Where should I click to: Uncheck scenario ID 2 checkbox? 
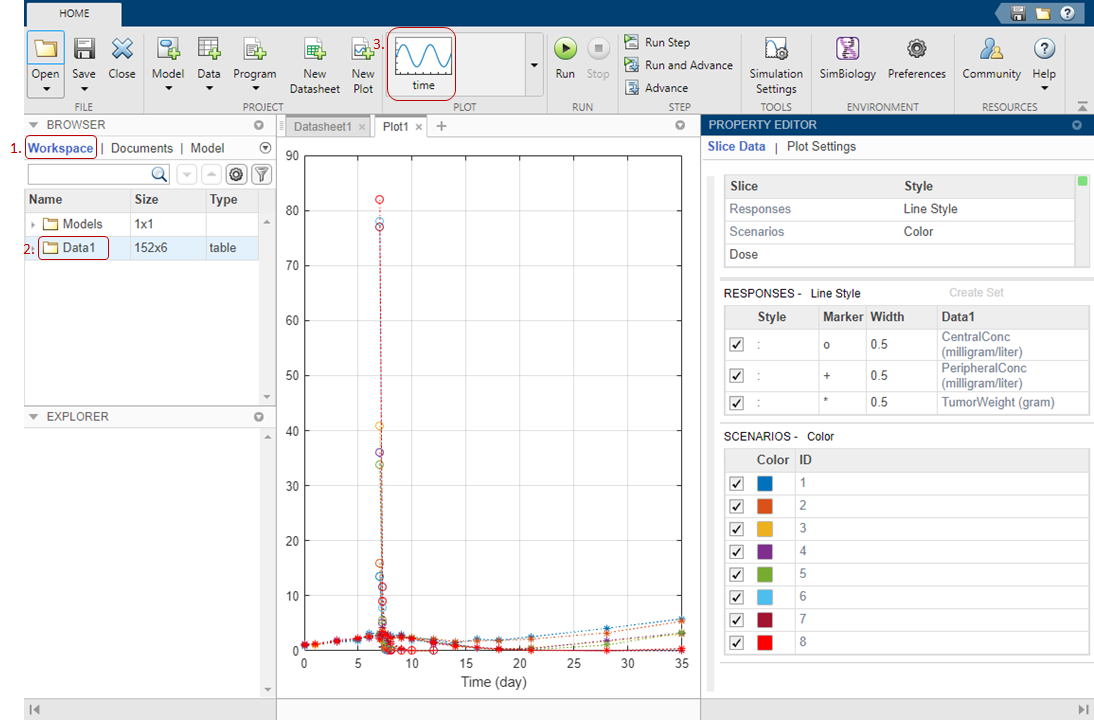(x=736, y=506)
